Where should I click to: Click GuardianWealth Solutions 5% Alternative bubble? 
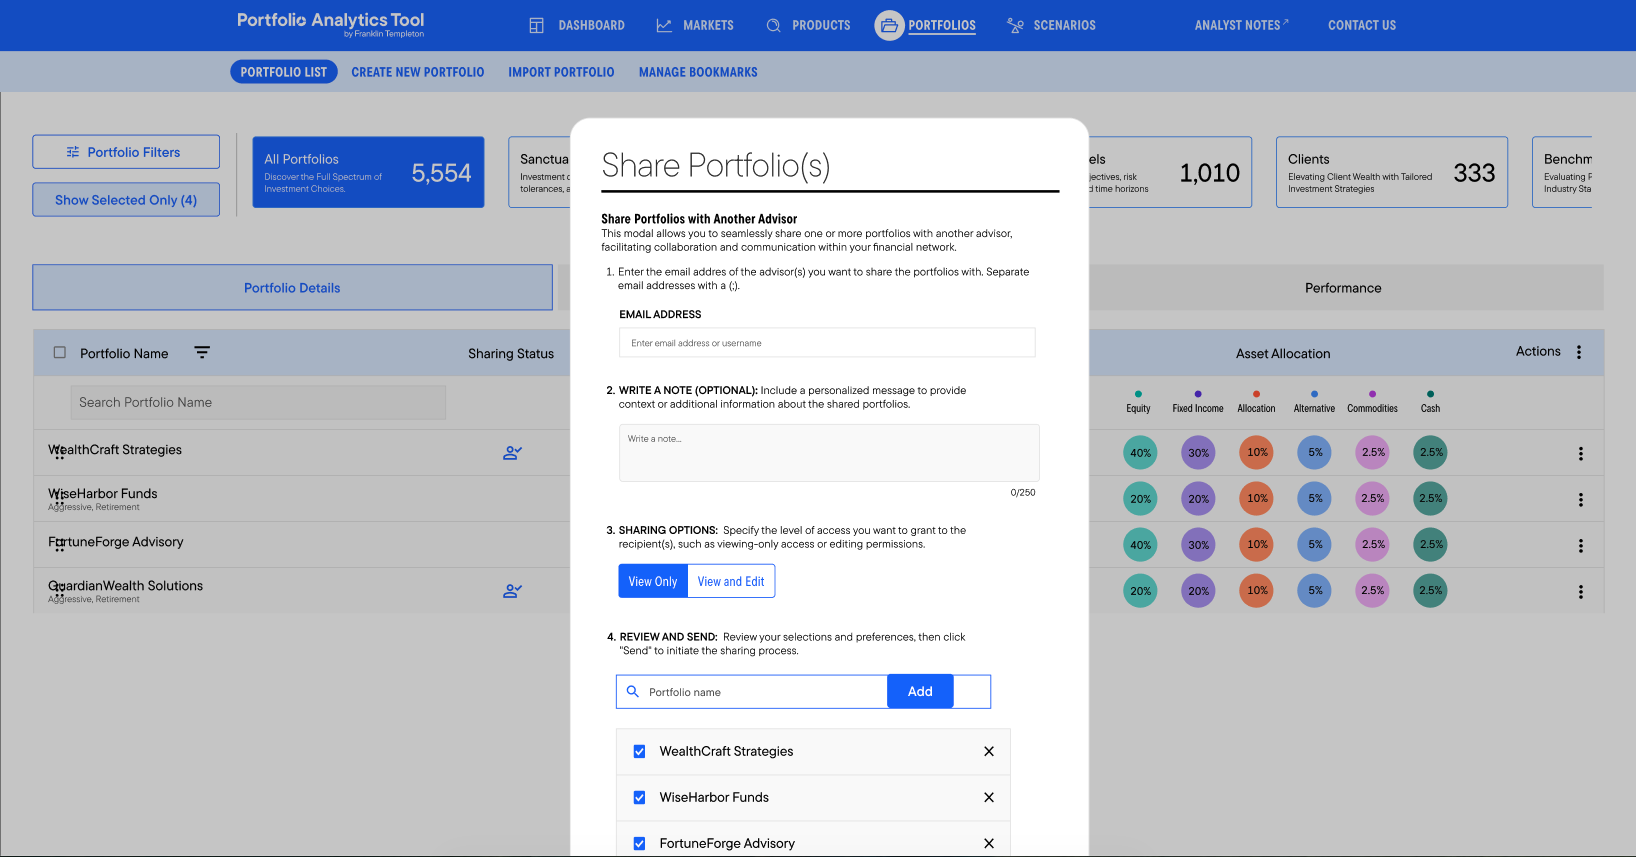(1315, 591)
